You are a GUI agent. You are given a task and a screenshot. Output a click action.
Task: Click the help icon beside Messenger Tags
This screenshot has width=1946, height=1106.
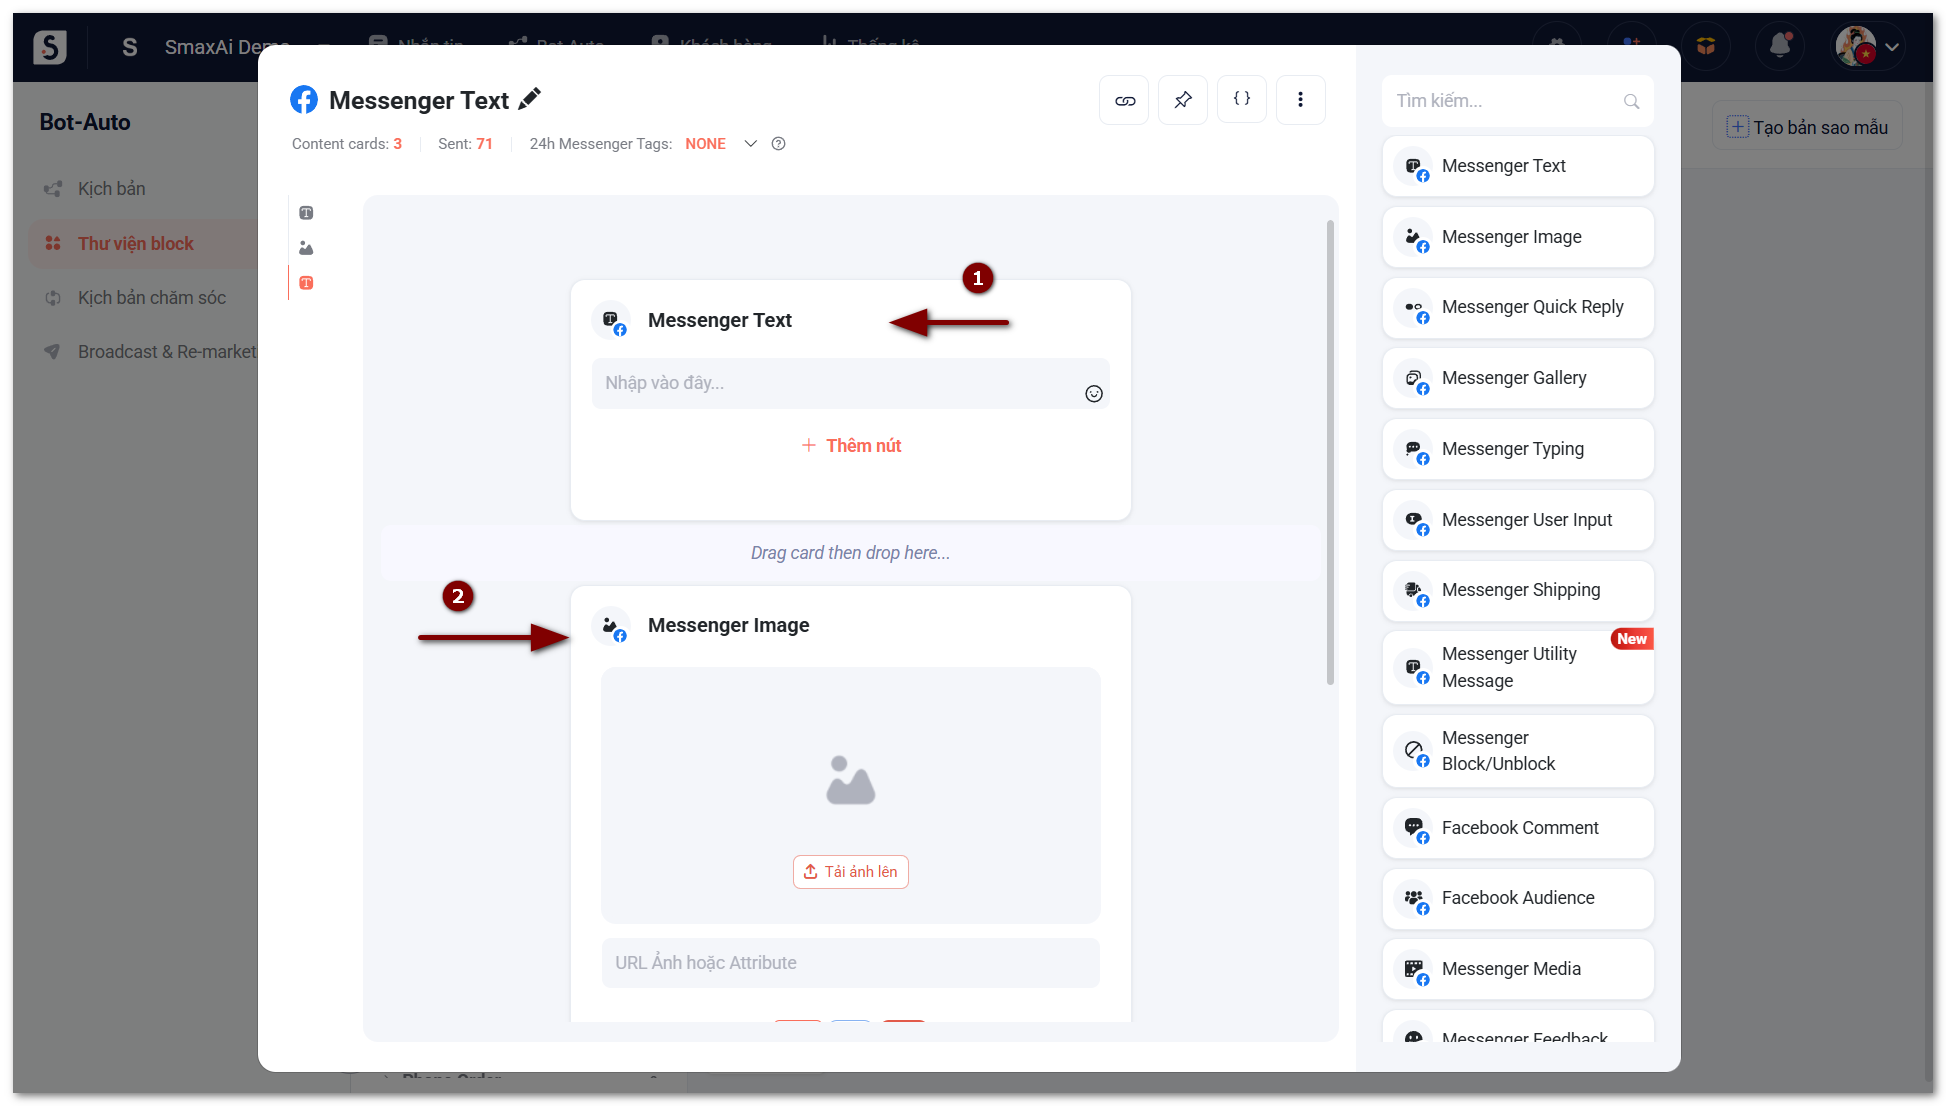pos(779,144)
